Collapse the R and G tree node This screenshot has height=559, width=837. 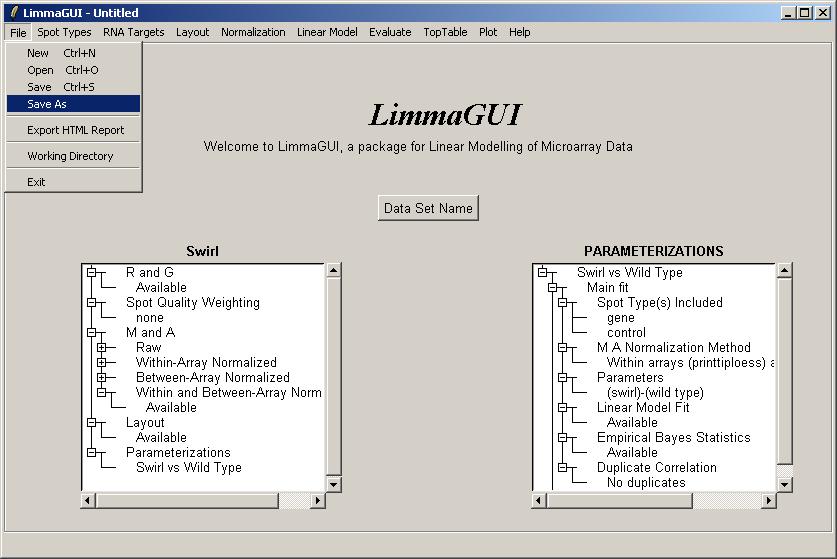(x=91, y=272)
